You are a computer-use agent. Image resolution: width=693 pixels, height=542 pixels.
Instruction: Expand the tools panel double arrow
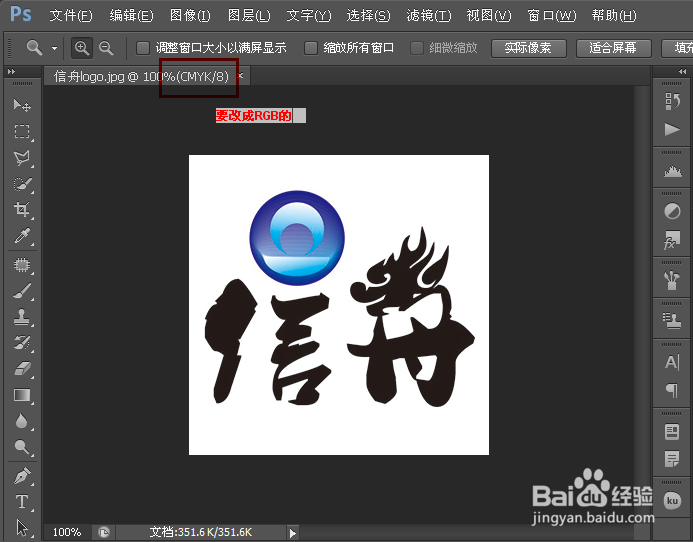11,71
